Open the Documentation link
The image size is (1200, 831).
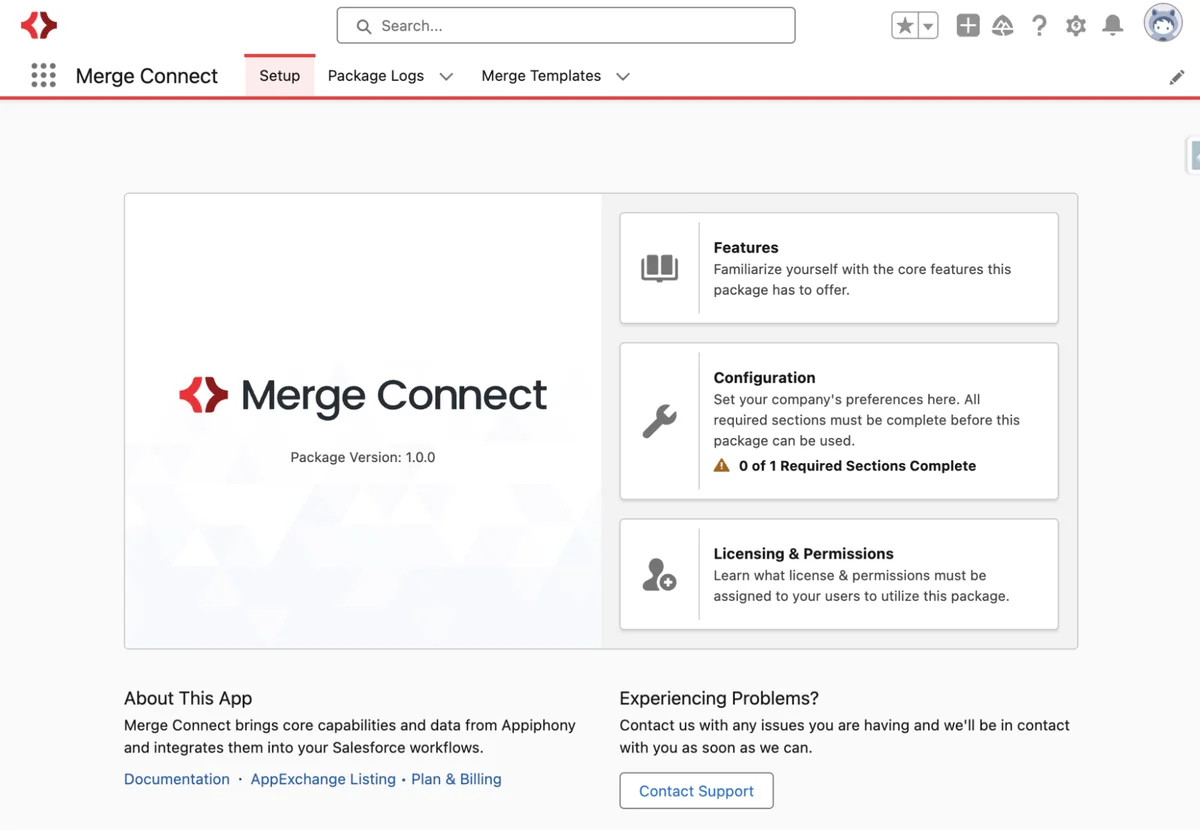coord(177,779)
